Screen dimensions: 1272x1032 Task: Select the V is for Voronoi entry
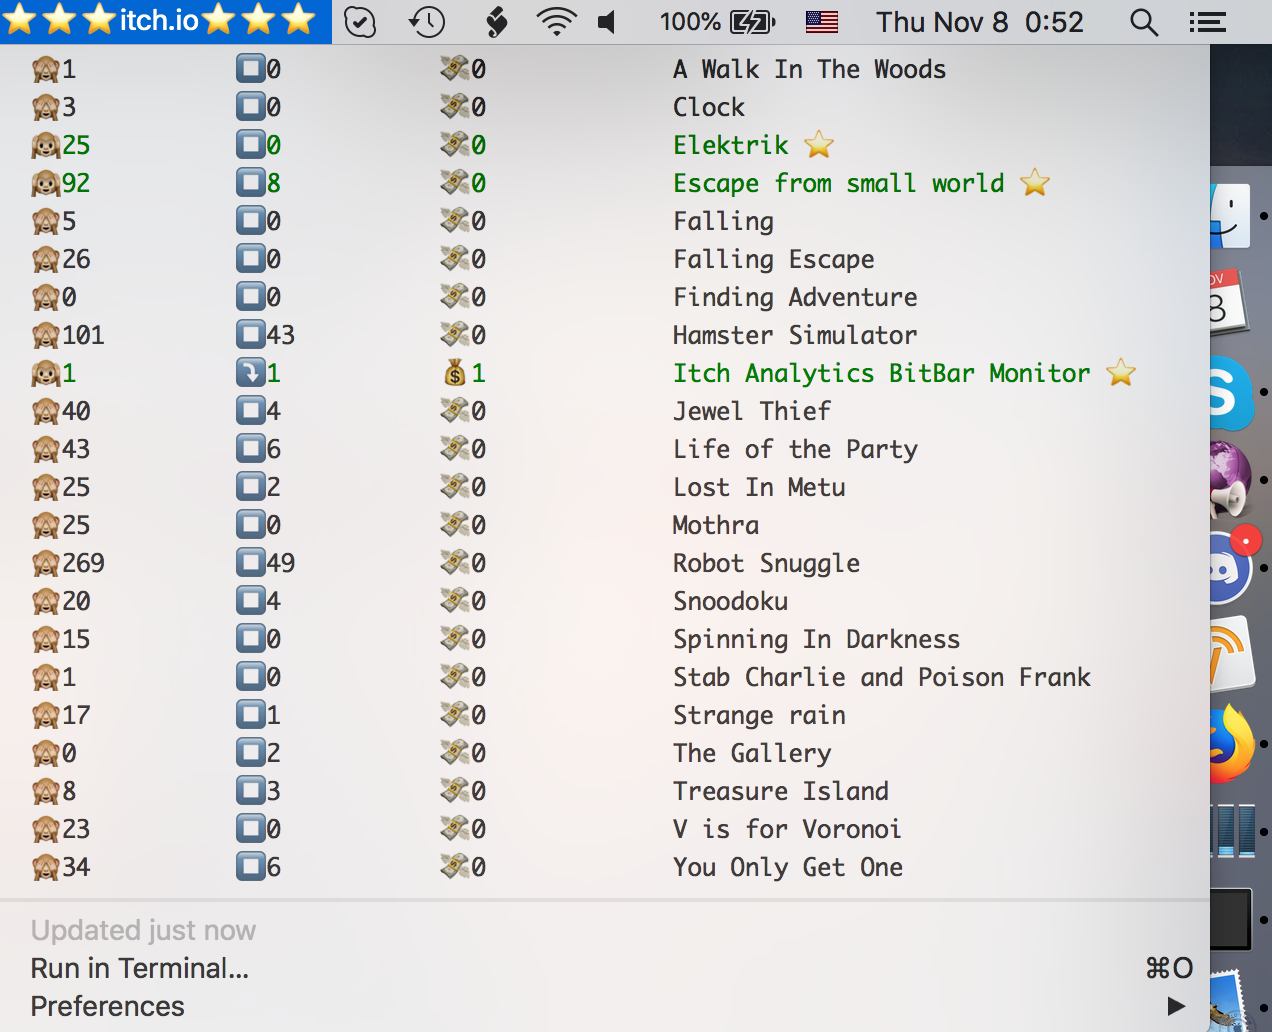787,829
